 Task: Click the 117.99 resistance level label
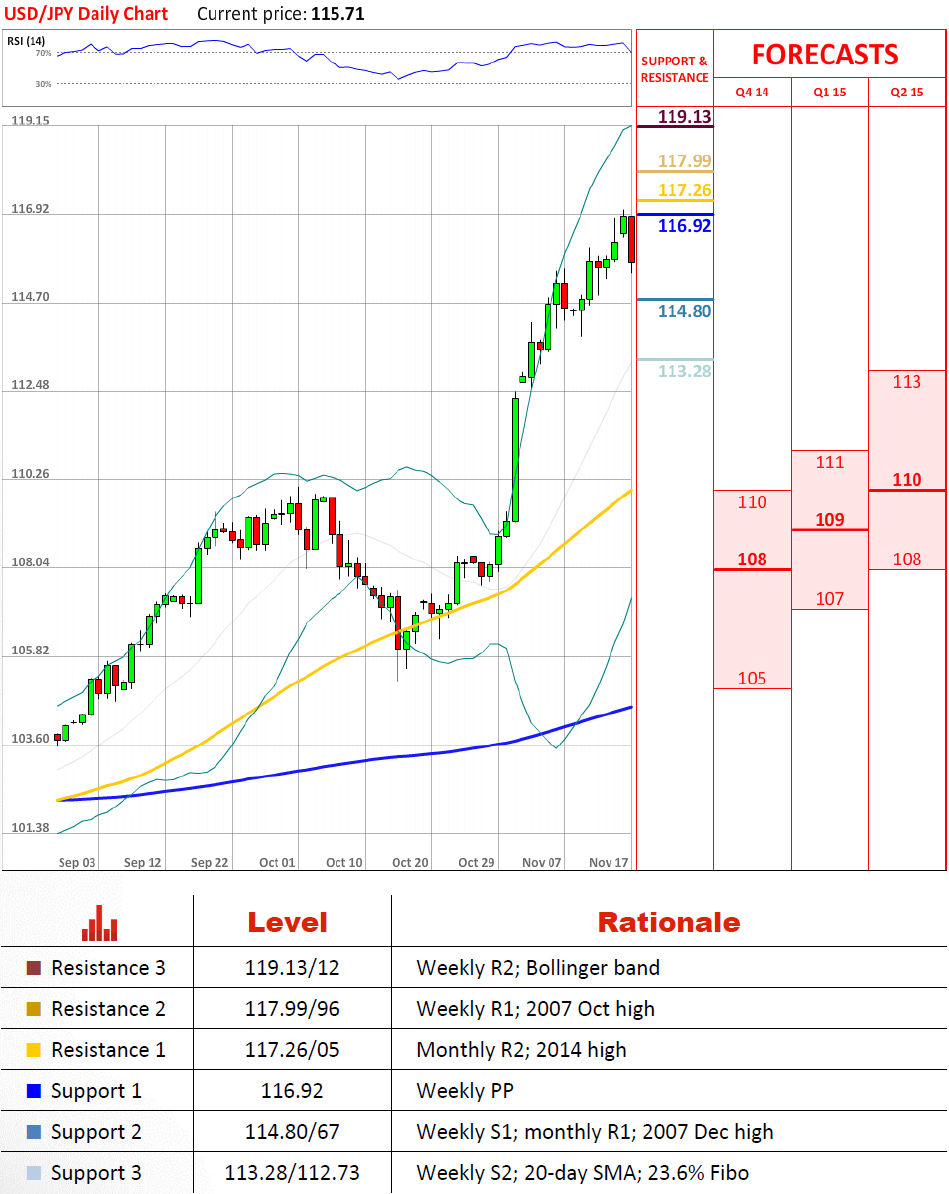pos(685,161)
